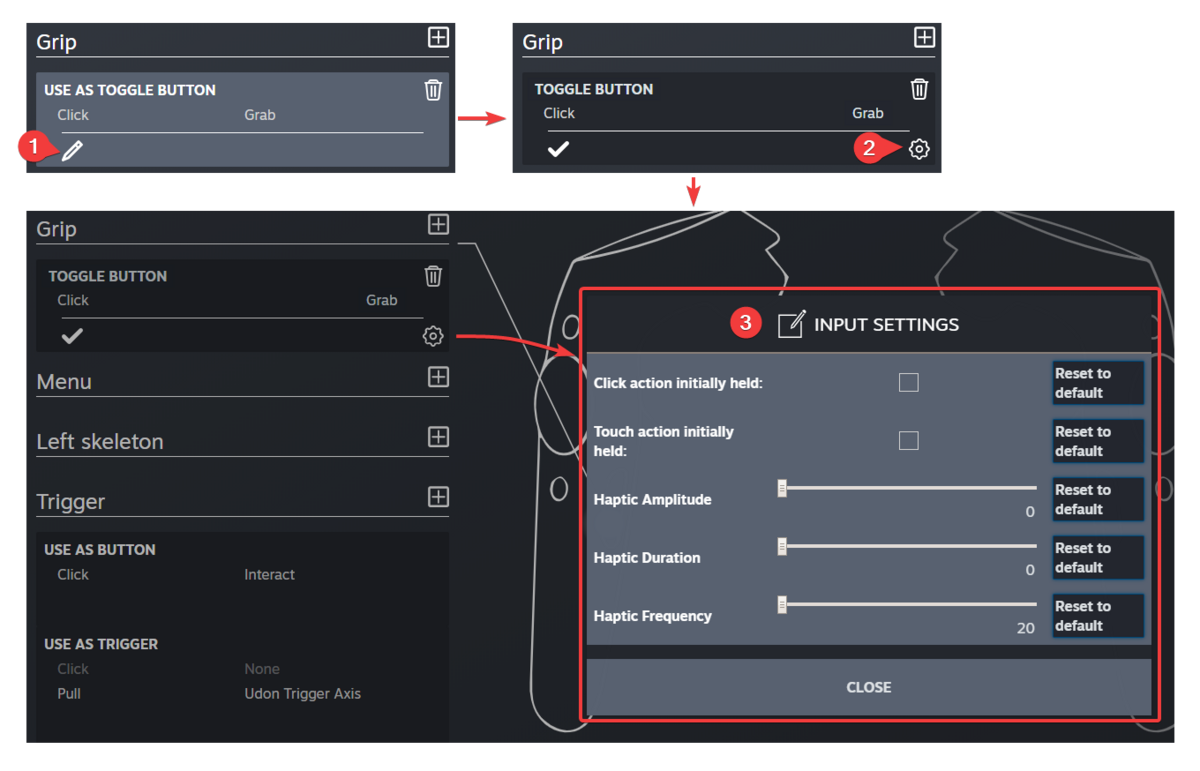
Task: Select the Grip section header
Action: coord(56,229)
